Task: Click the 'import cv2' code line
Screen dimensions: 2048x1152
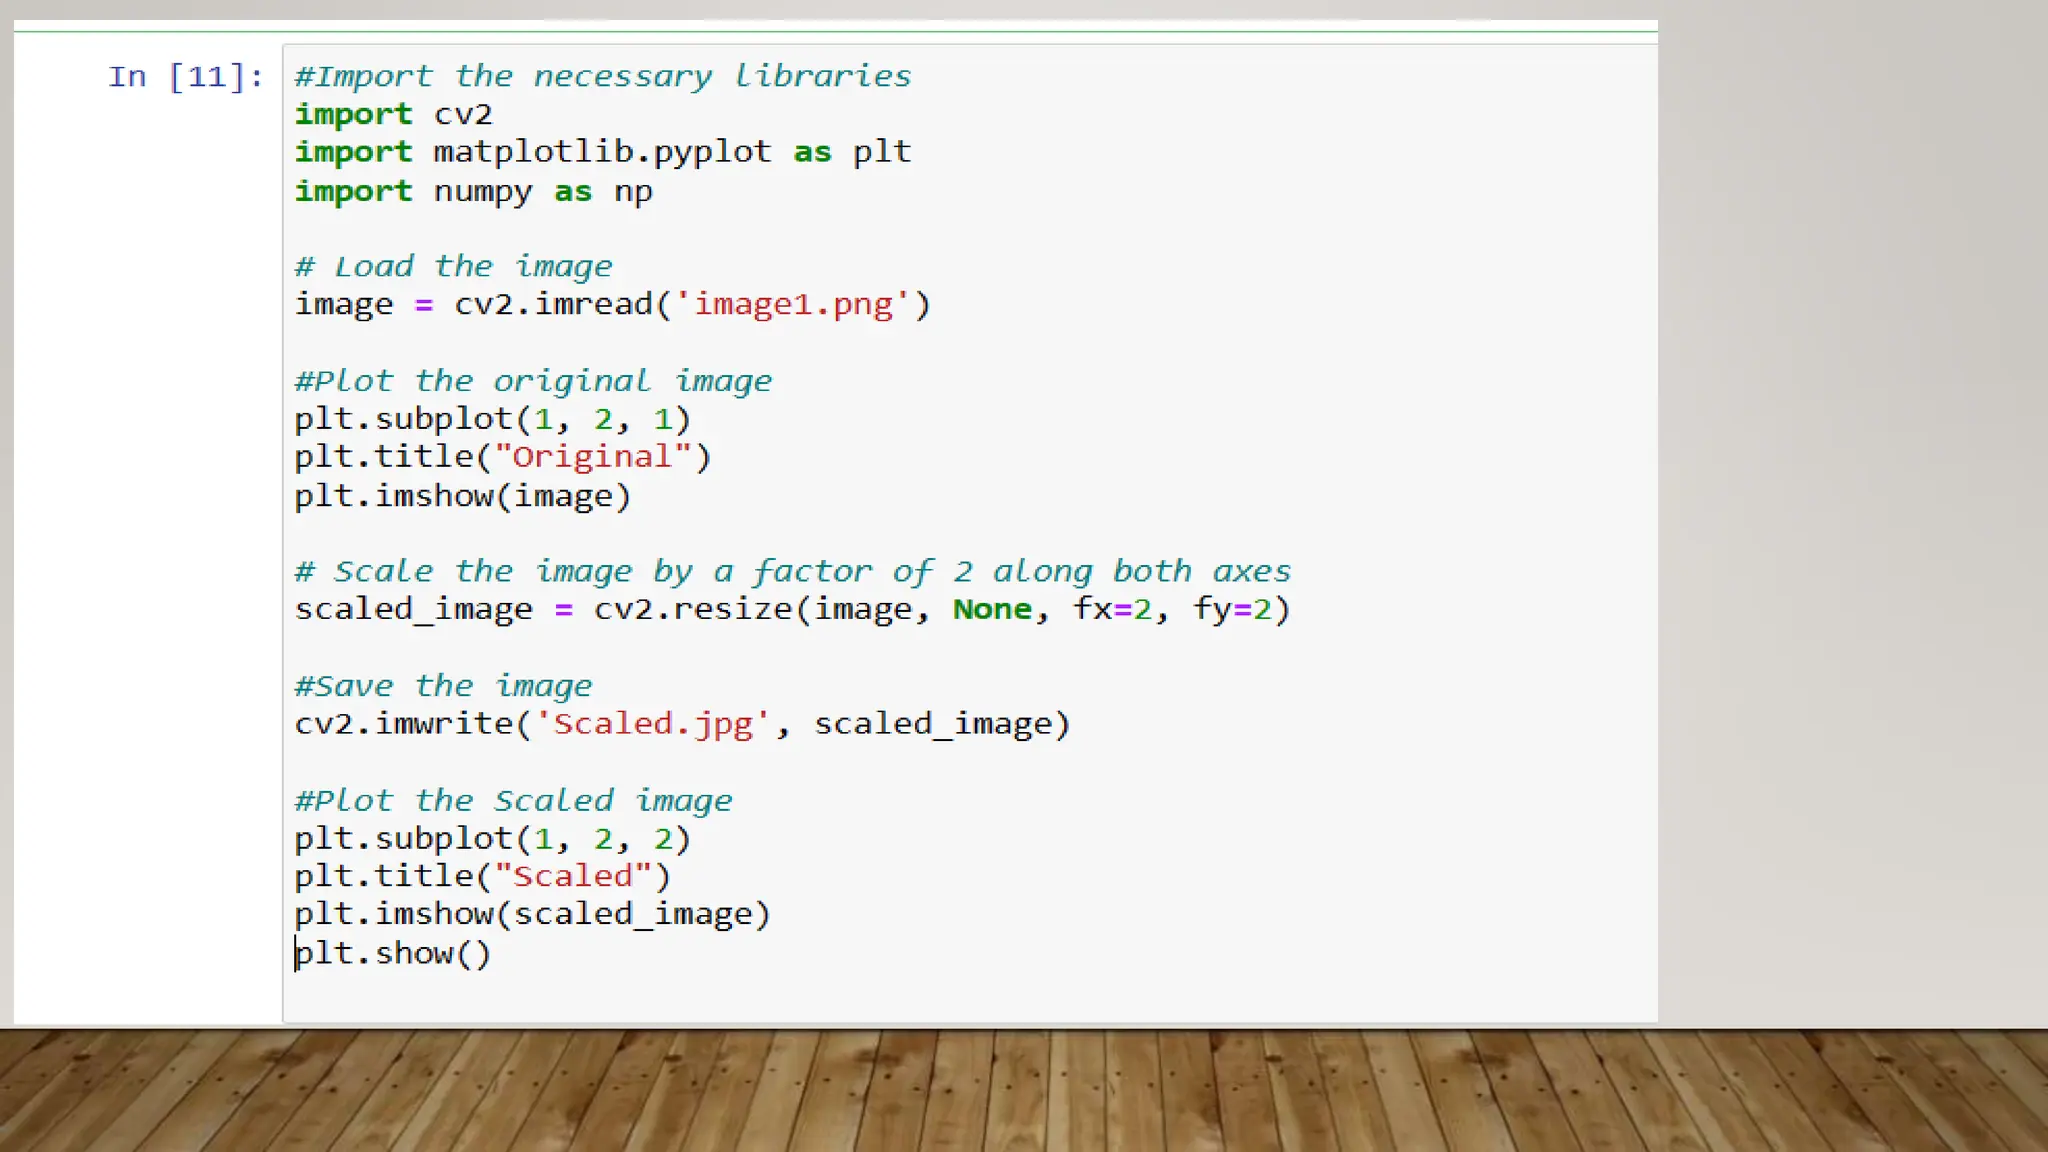Action: [393, 114]
